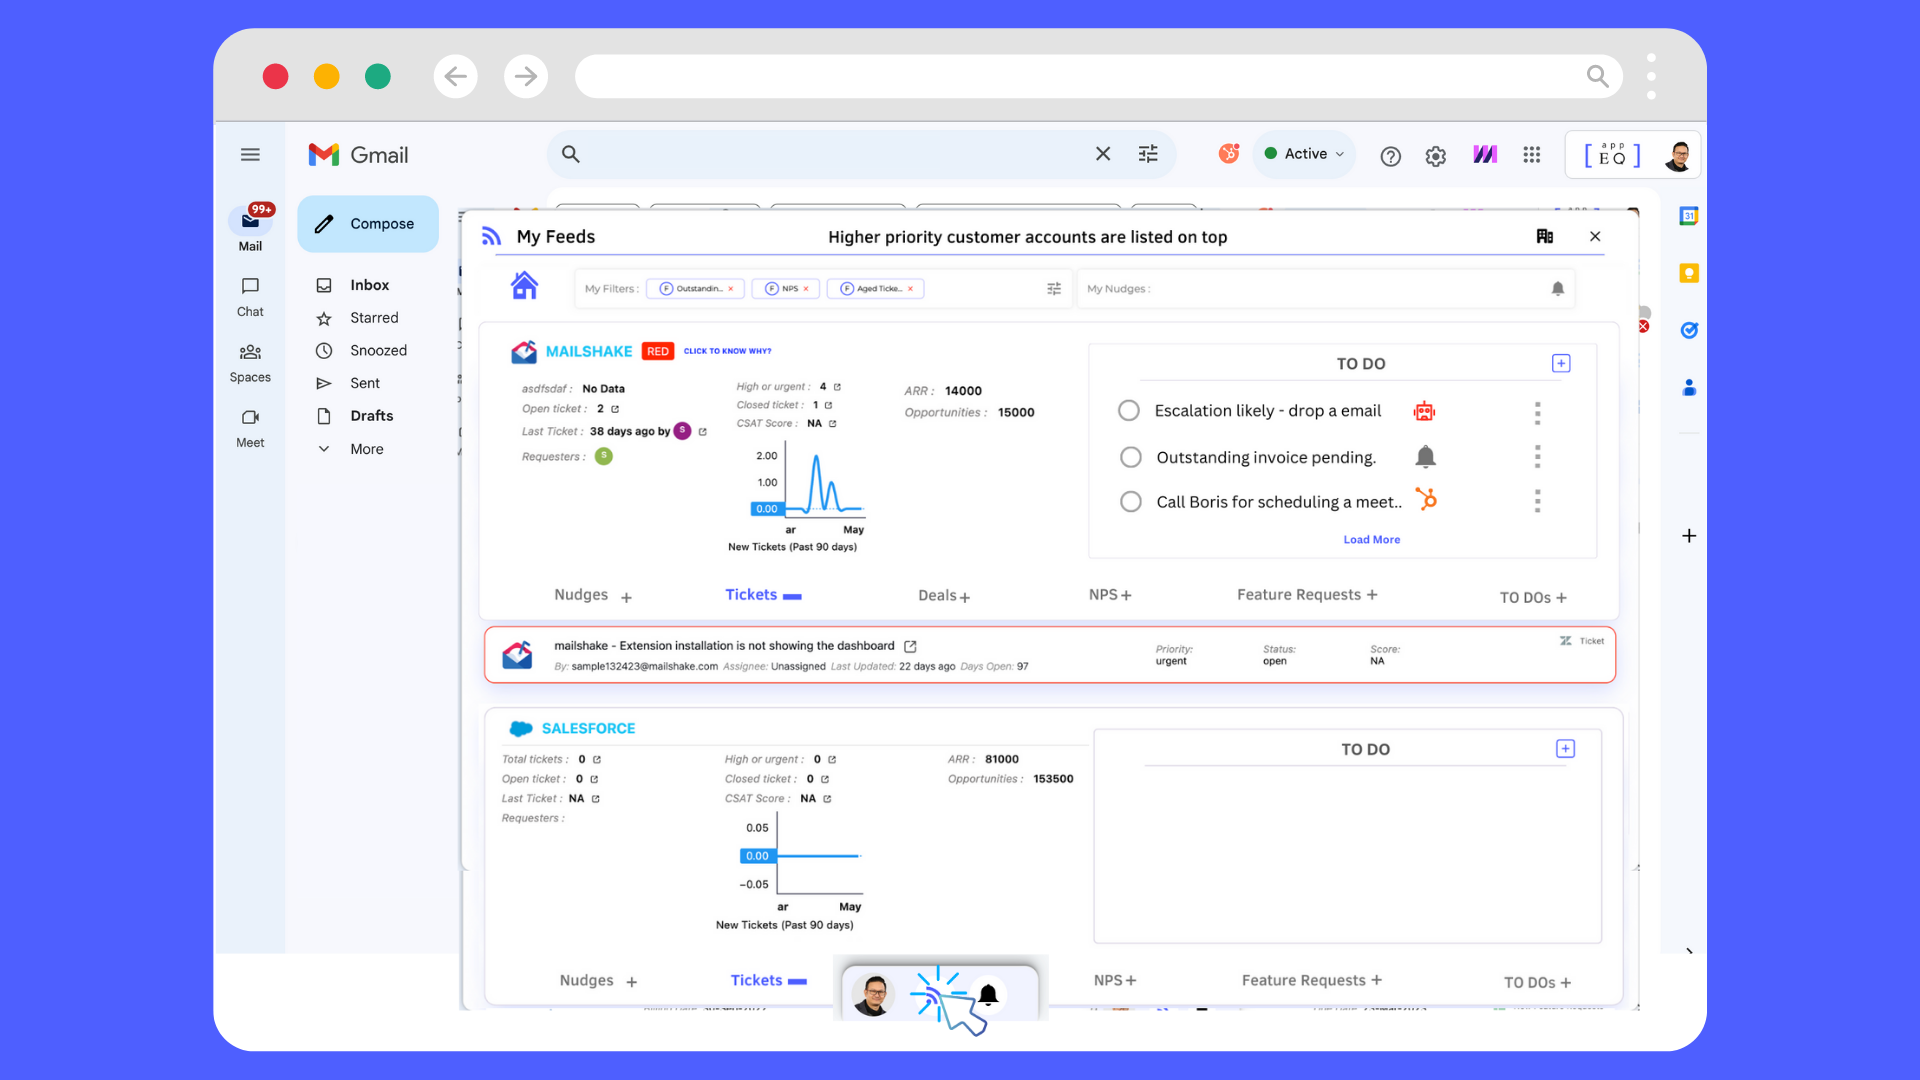Check off 'Outstanding invoice pending' task
Viewport: 1920px width, 1080px height.
coord(1131,457)
